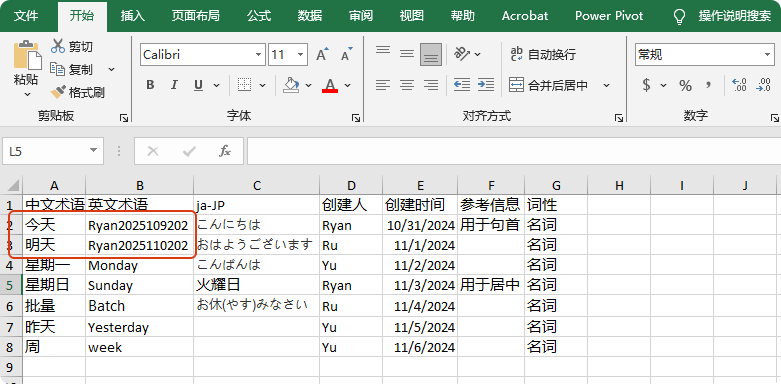Click the text orientation icon

[x=463, y=54]
